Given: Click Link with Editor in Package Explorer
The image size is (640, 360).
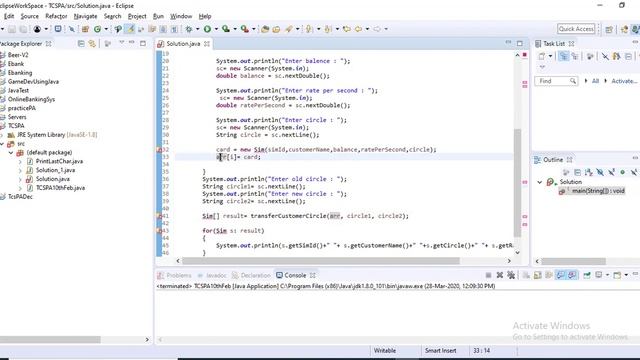Looking at the screenshot, I should [x=92, y=43].
